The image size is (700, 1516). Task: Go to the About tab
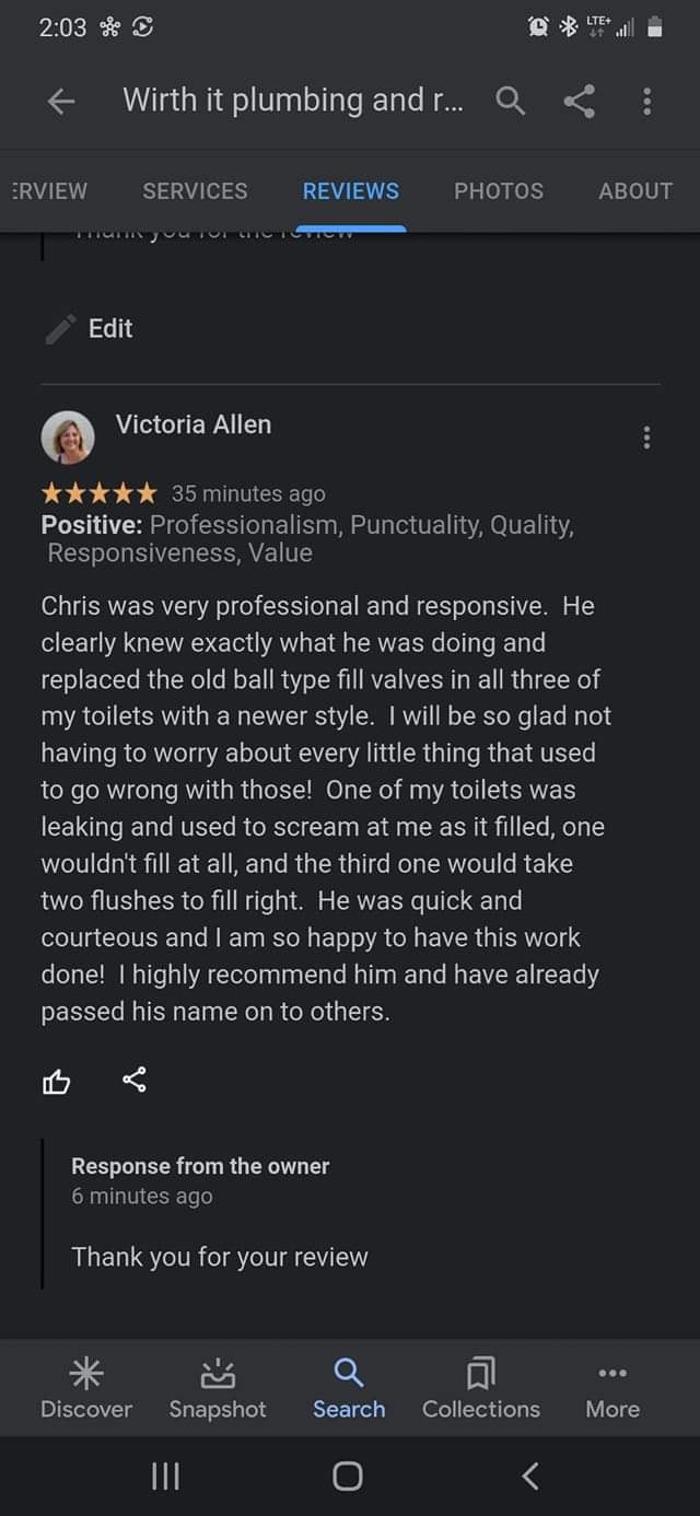pos(635,191)
